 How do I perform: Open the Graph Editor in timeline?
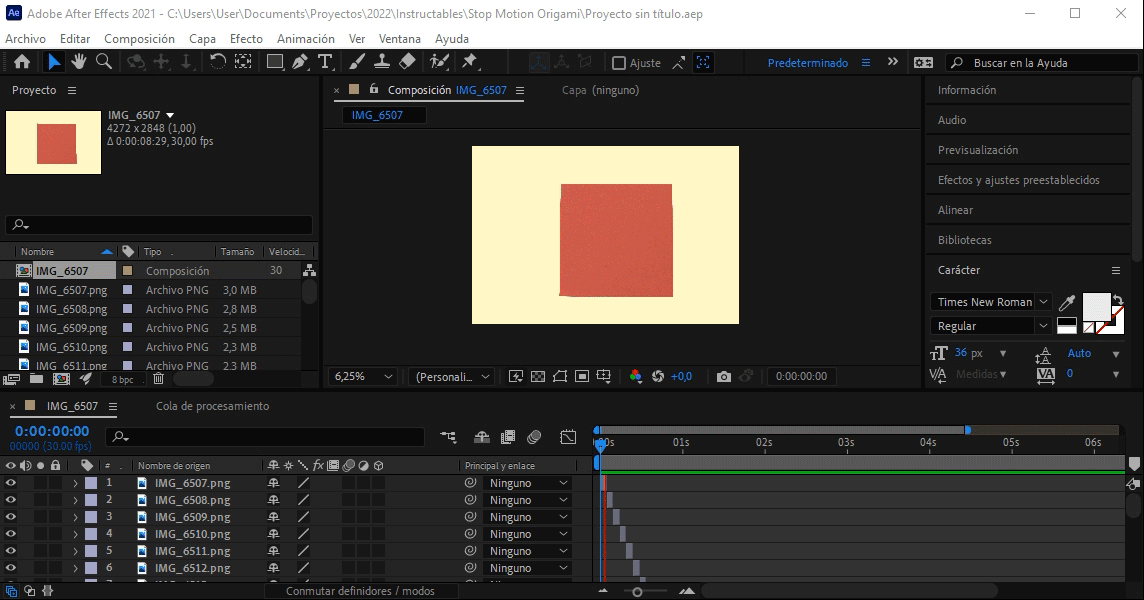coord(568,437)
